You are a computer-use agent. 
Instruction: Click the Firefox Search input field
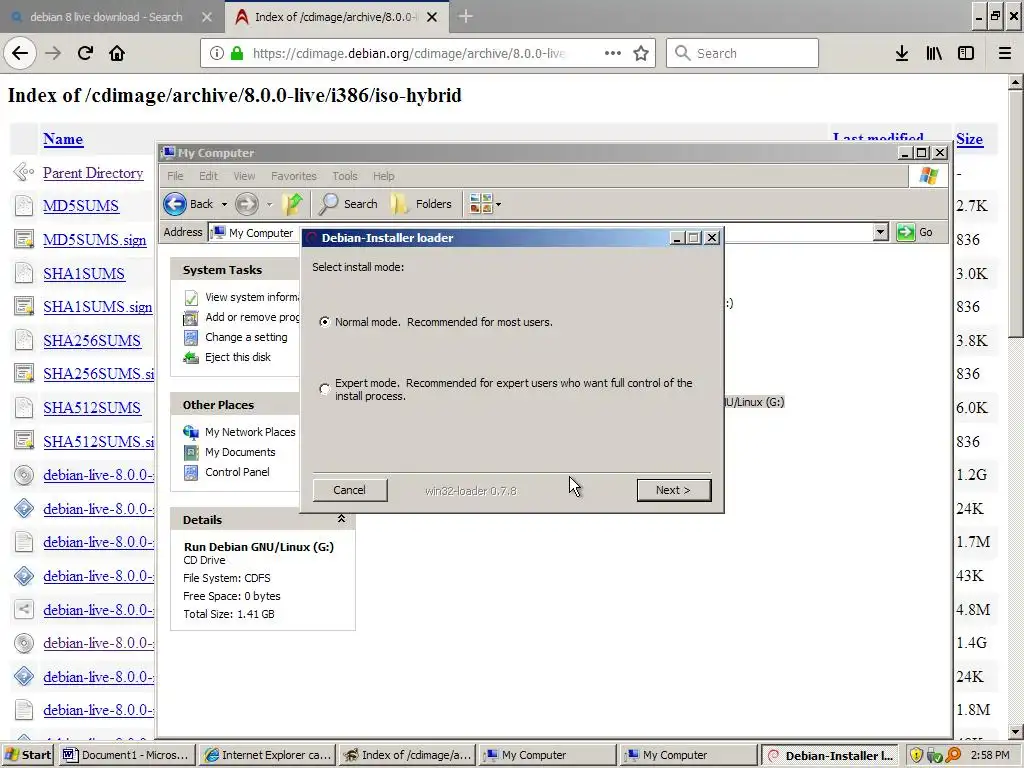(x=743, y=53)
